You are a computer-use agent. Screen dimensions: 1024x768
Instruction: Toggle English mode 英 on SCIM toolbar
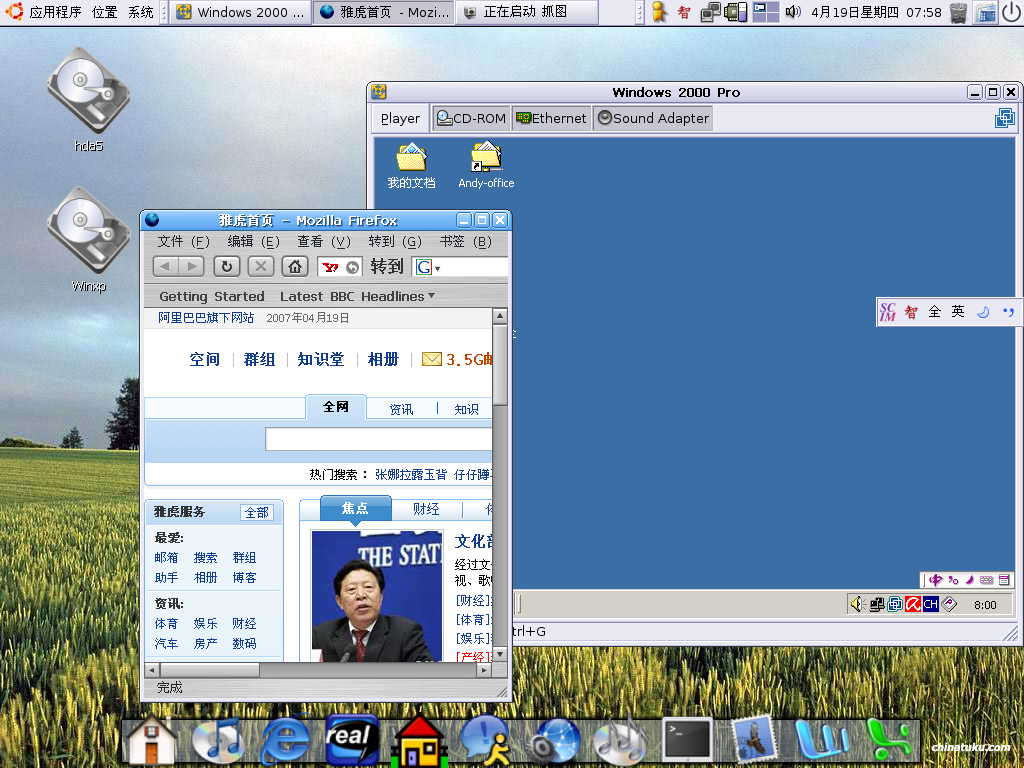958,312
